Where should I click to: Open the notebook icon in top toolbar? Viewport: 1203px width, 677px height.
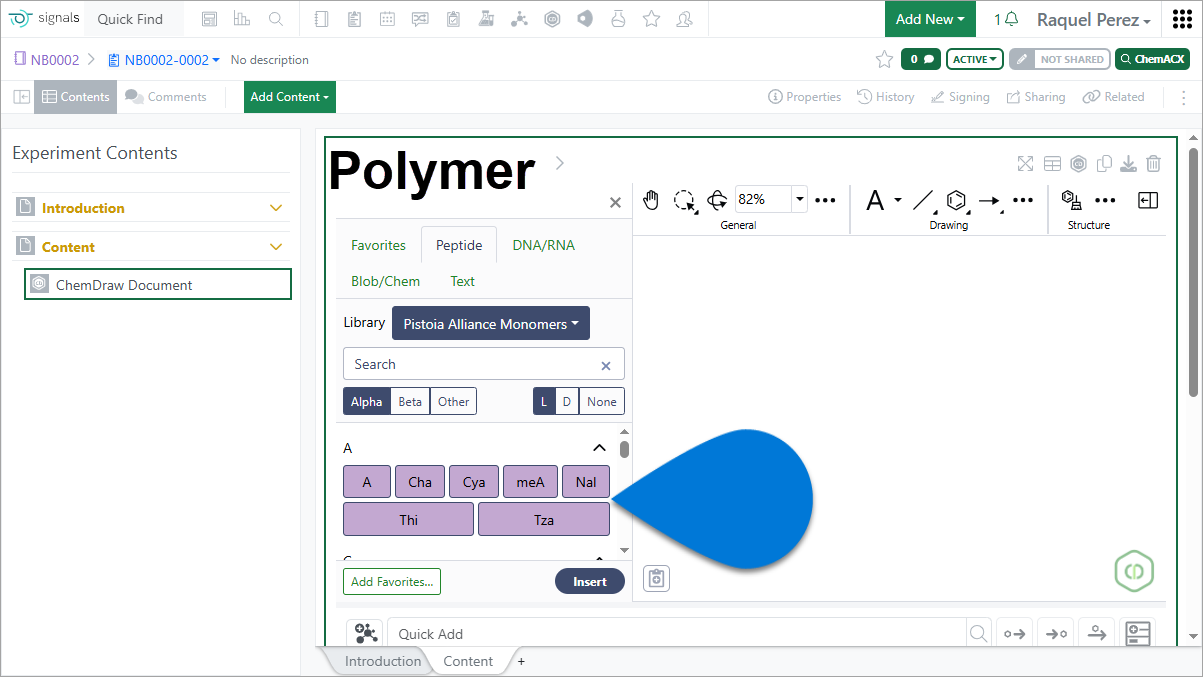[320, 19]
